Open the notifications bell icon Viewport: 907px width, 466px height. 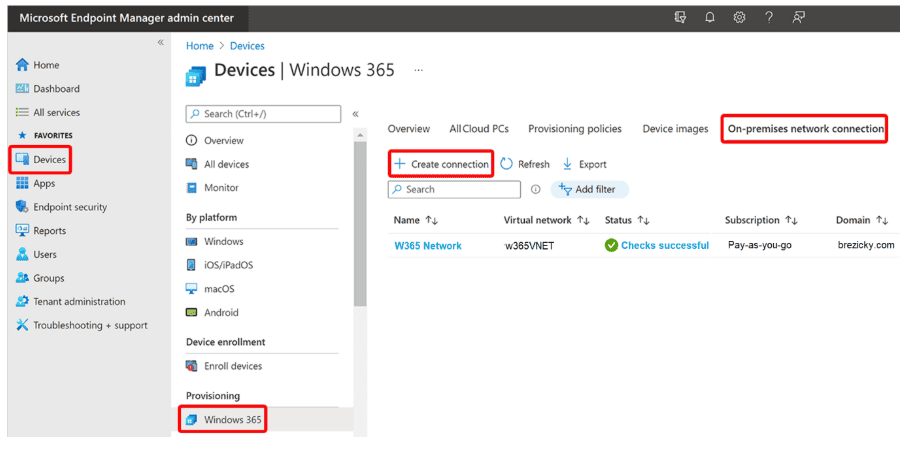pyautogui.click(x=709, y=17)
